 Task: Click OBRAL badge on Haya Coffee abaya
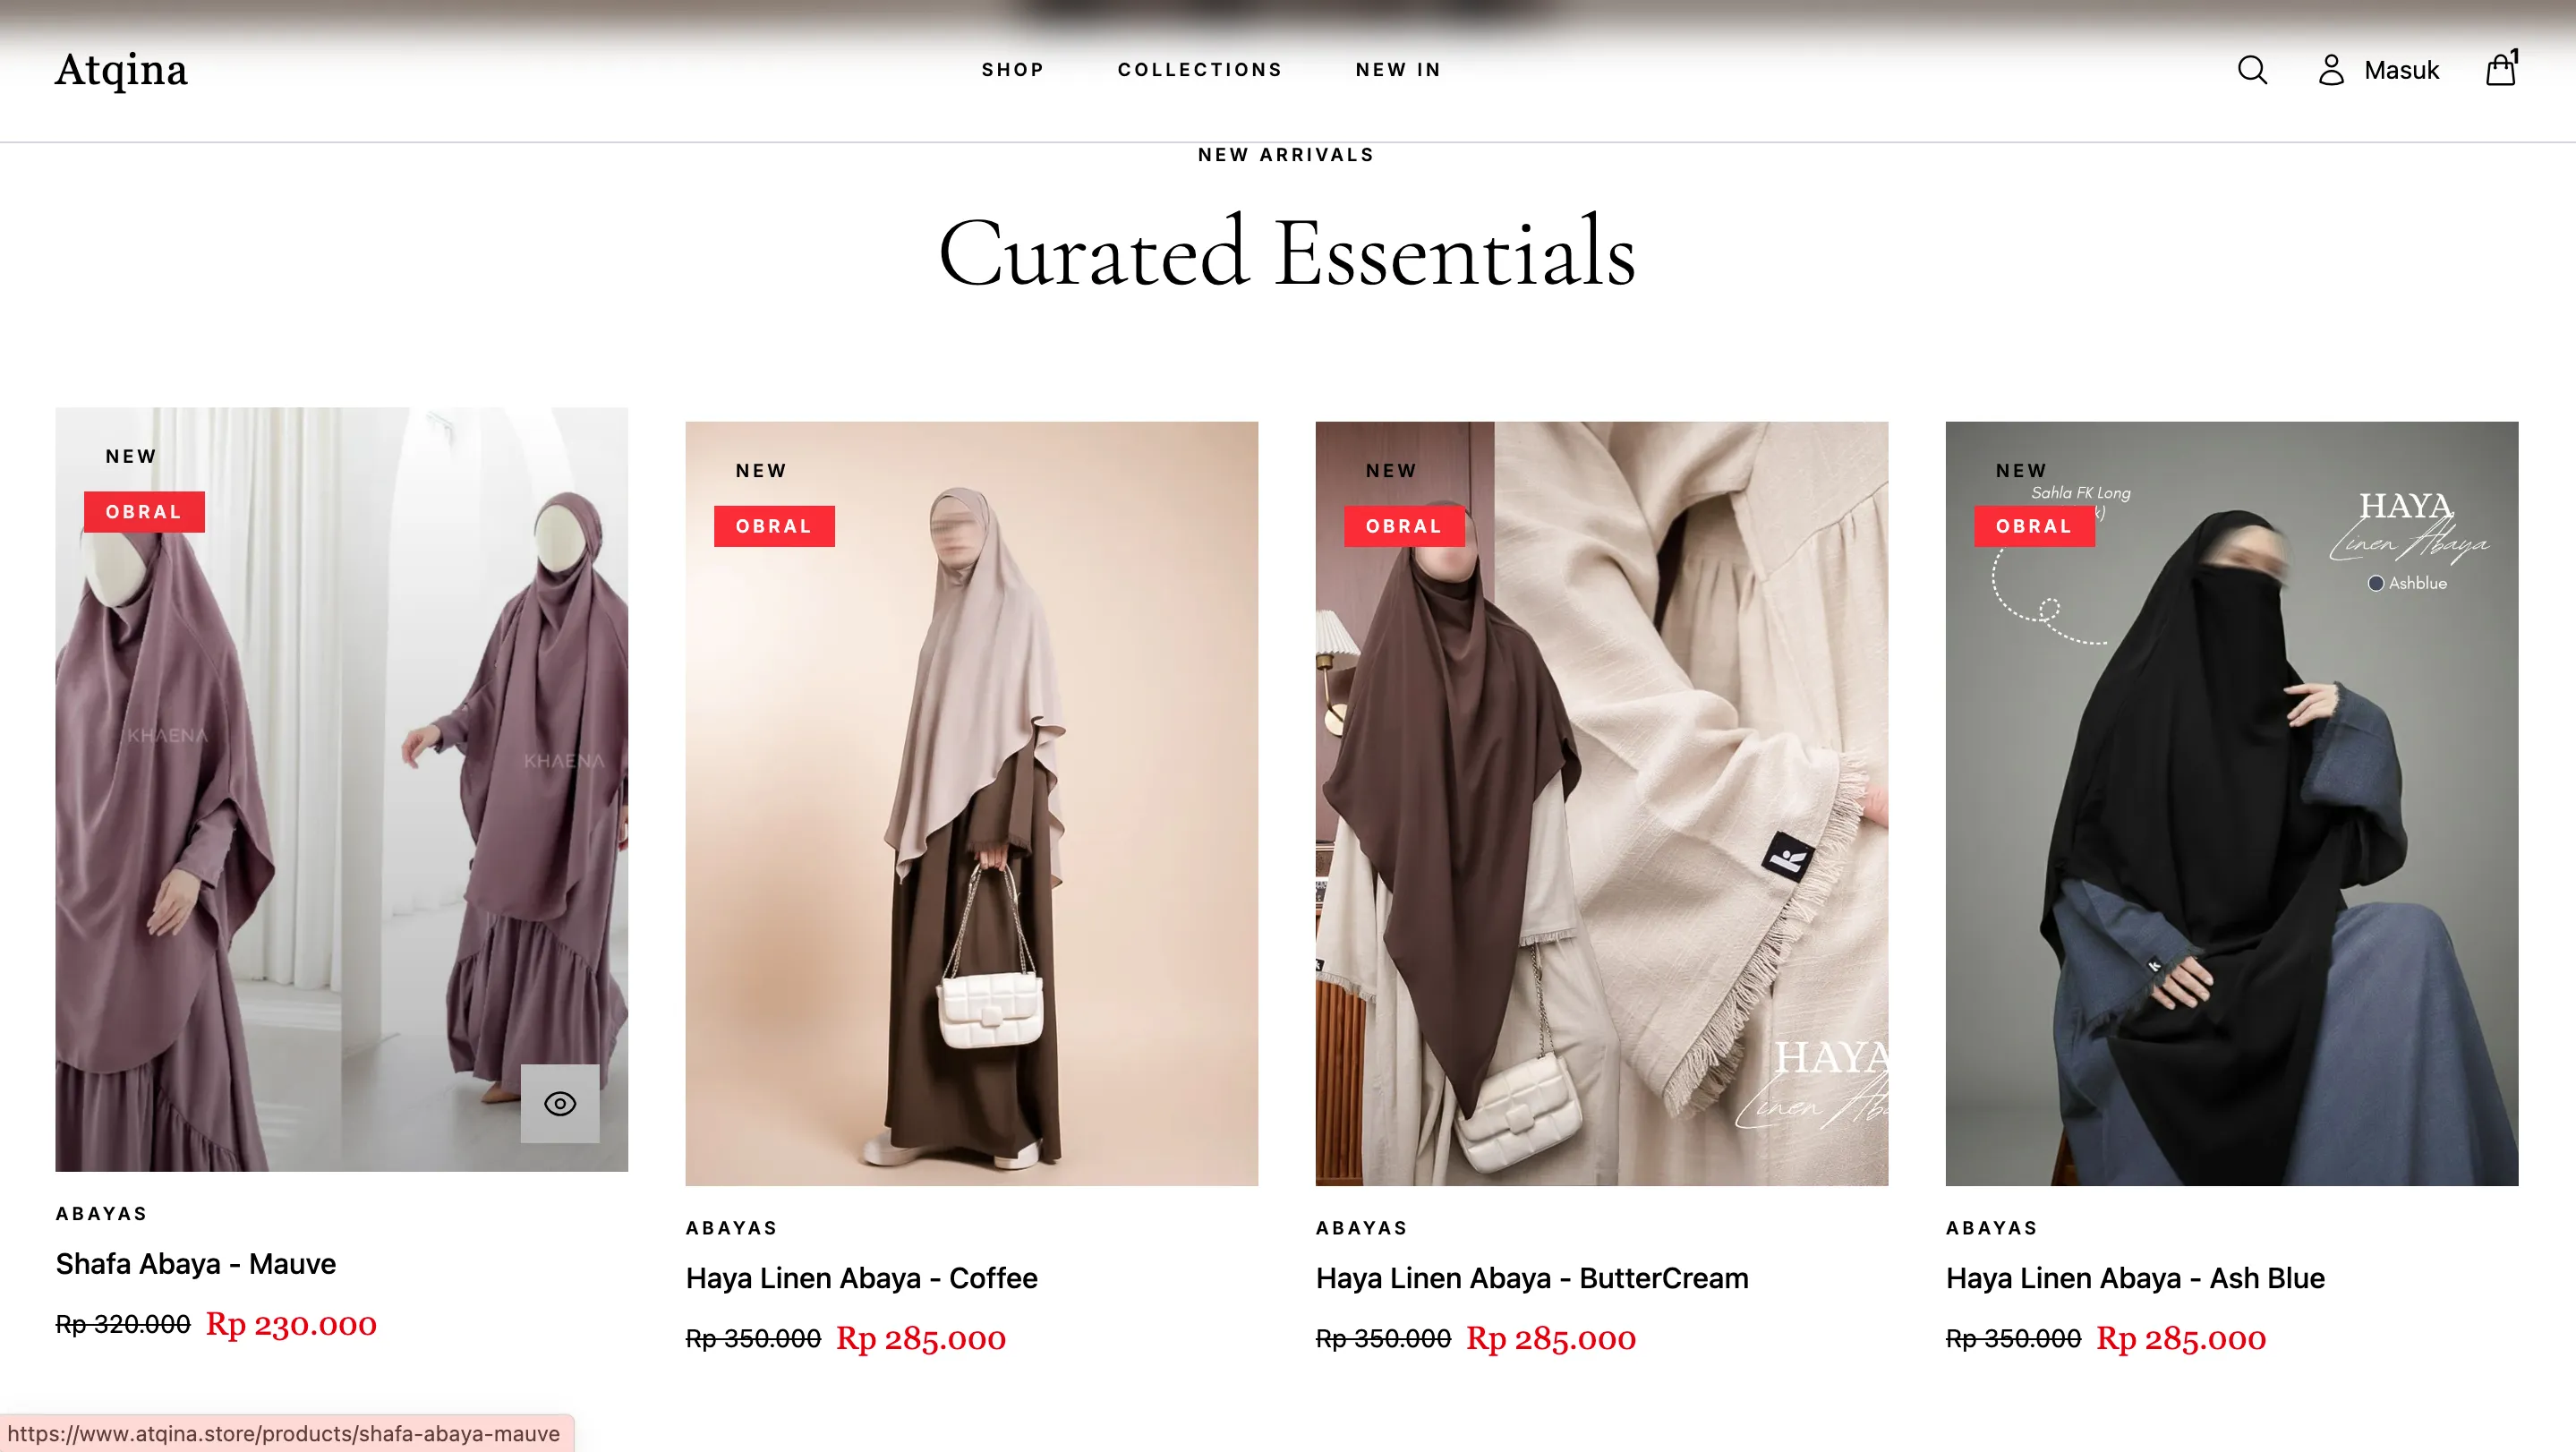(774, 526)
